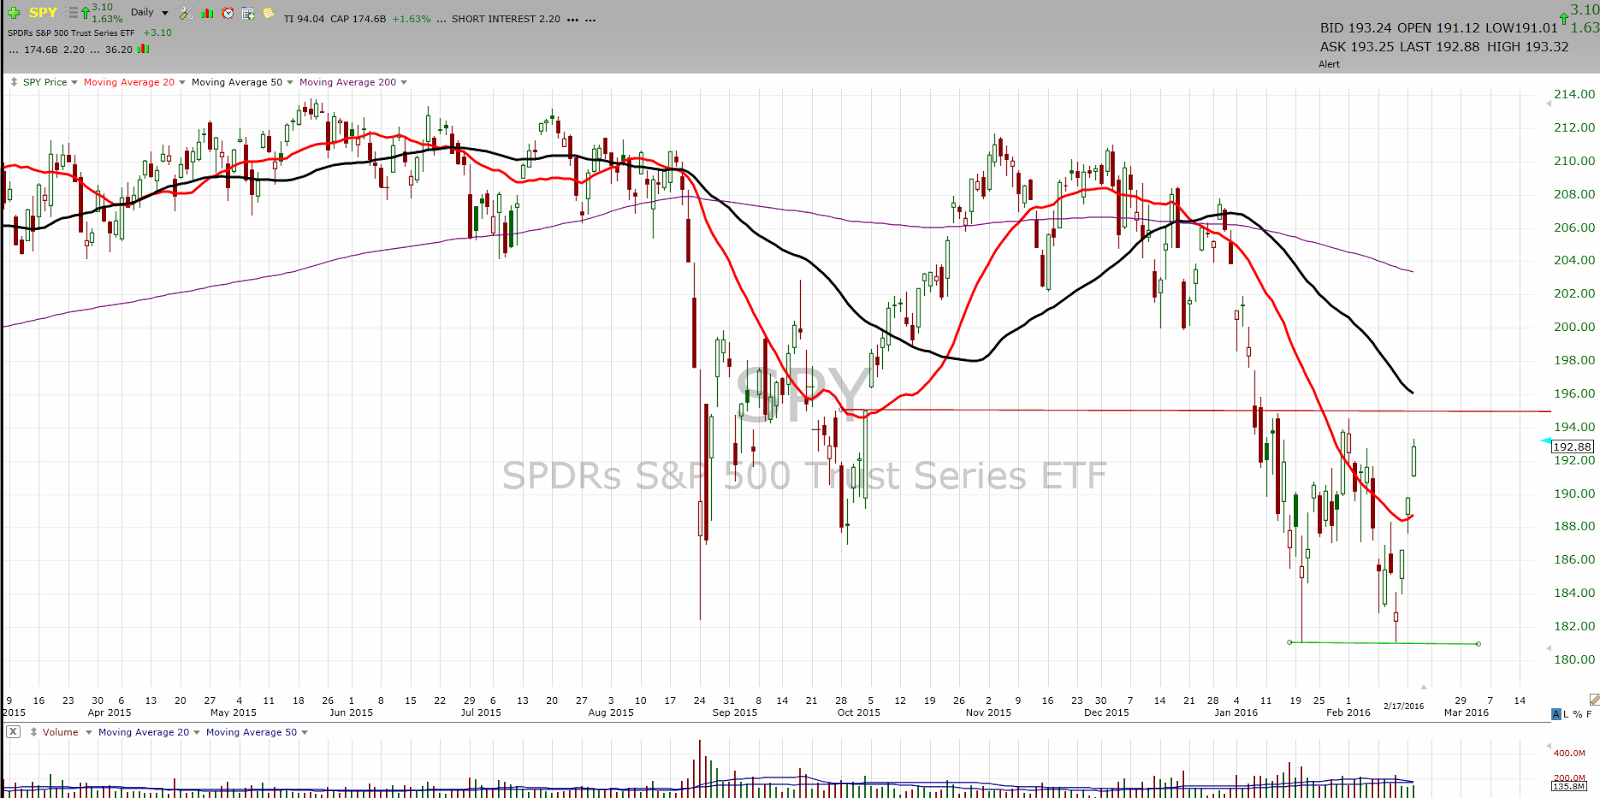Expand the Volume dropdown arrow

pyautogui.click(x=88, y=732)
